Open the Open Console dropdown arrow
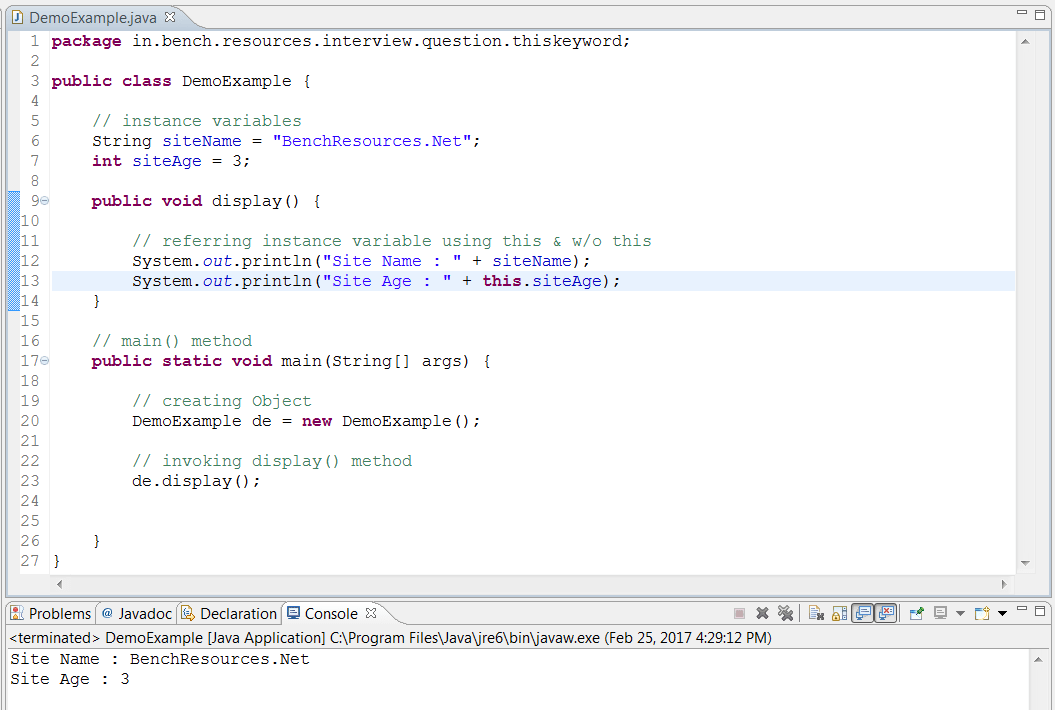 click(x=1002, y=613)
